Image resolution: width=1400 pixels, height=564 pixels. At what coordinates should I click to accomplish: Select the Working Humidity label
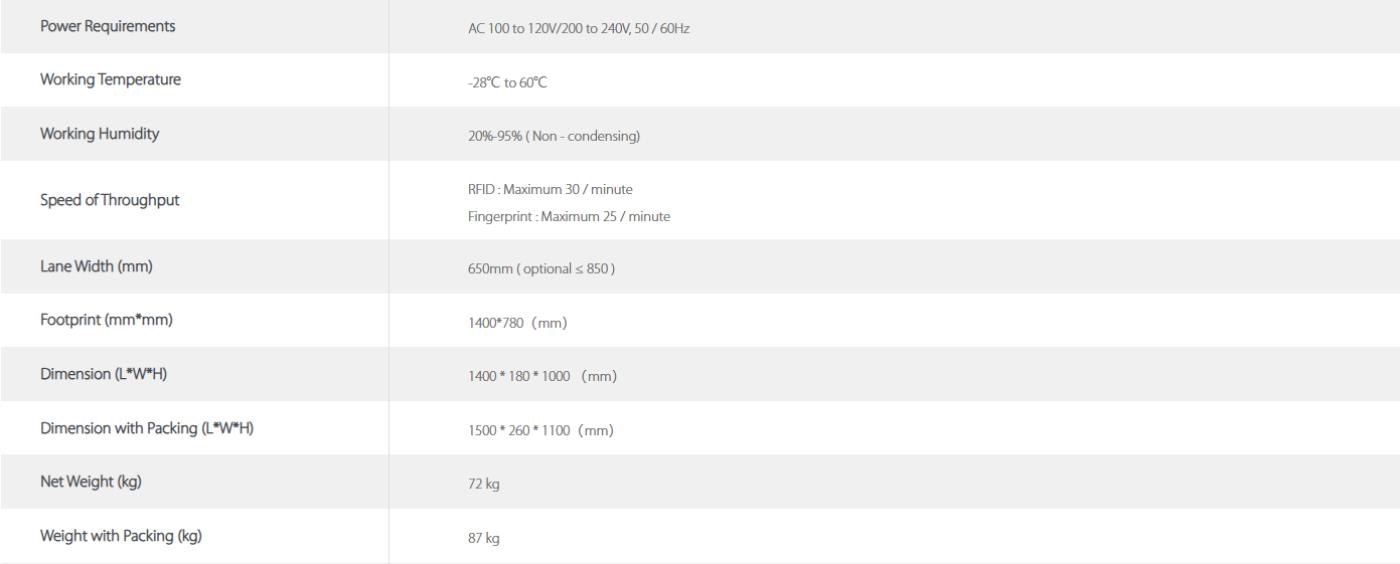coord(102,135)
